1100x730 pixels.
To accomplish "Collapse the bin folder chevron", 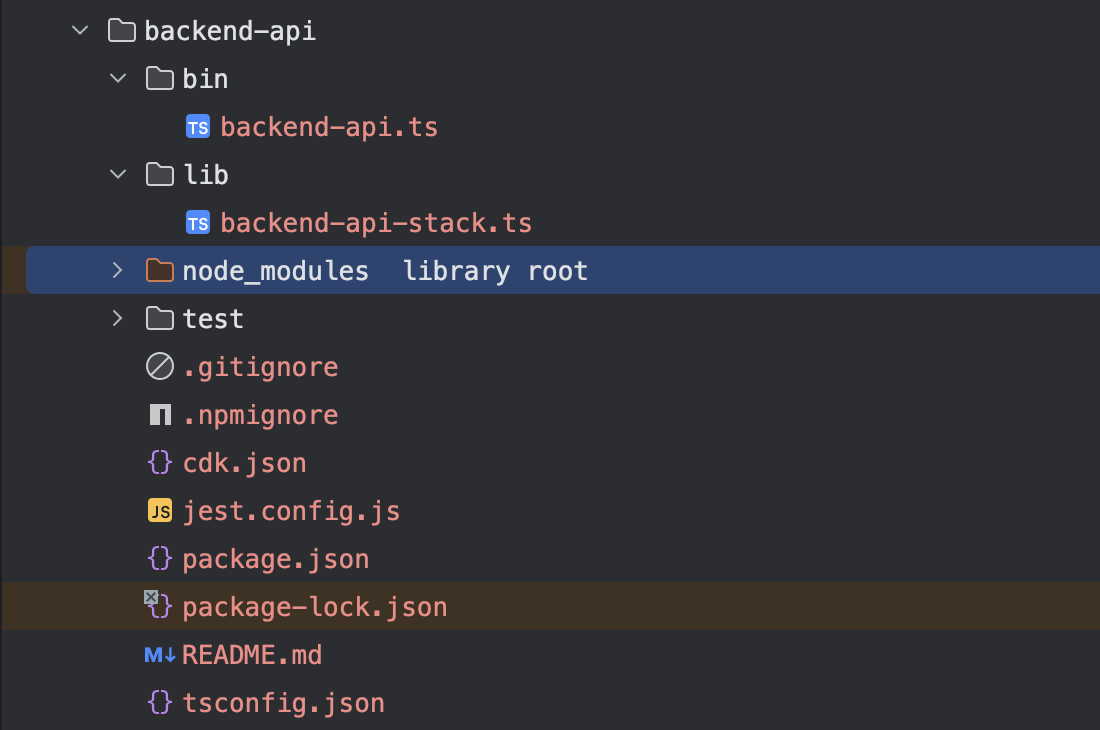I will point(118,79).
